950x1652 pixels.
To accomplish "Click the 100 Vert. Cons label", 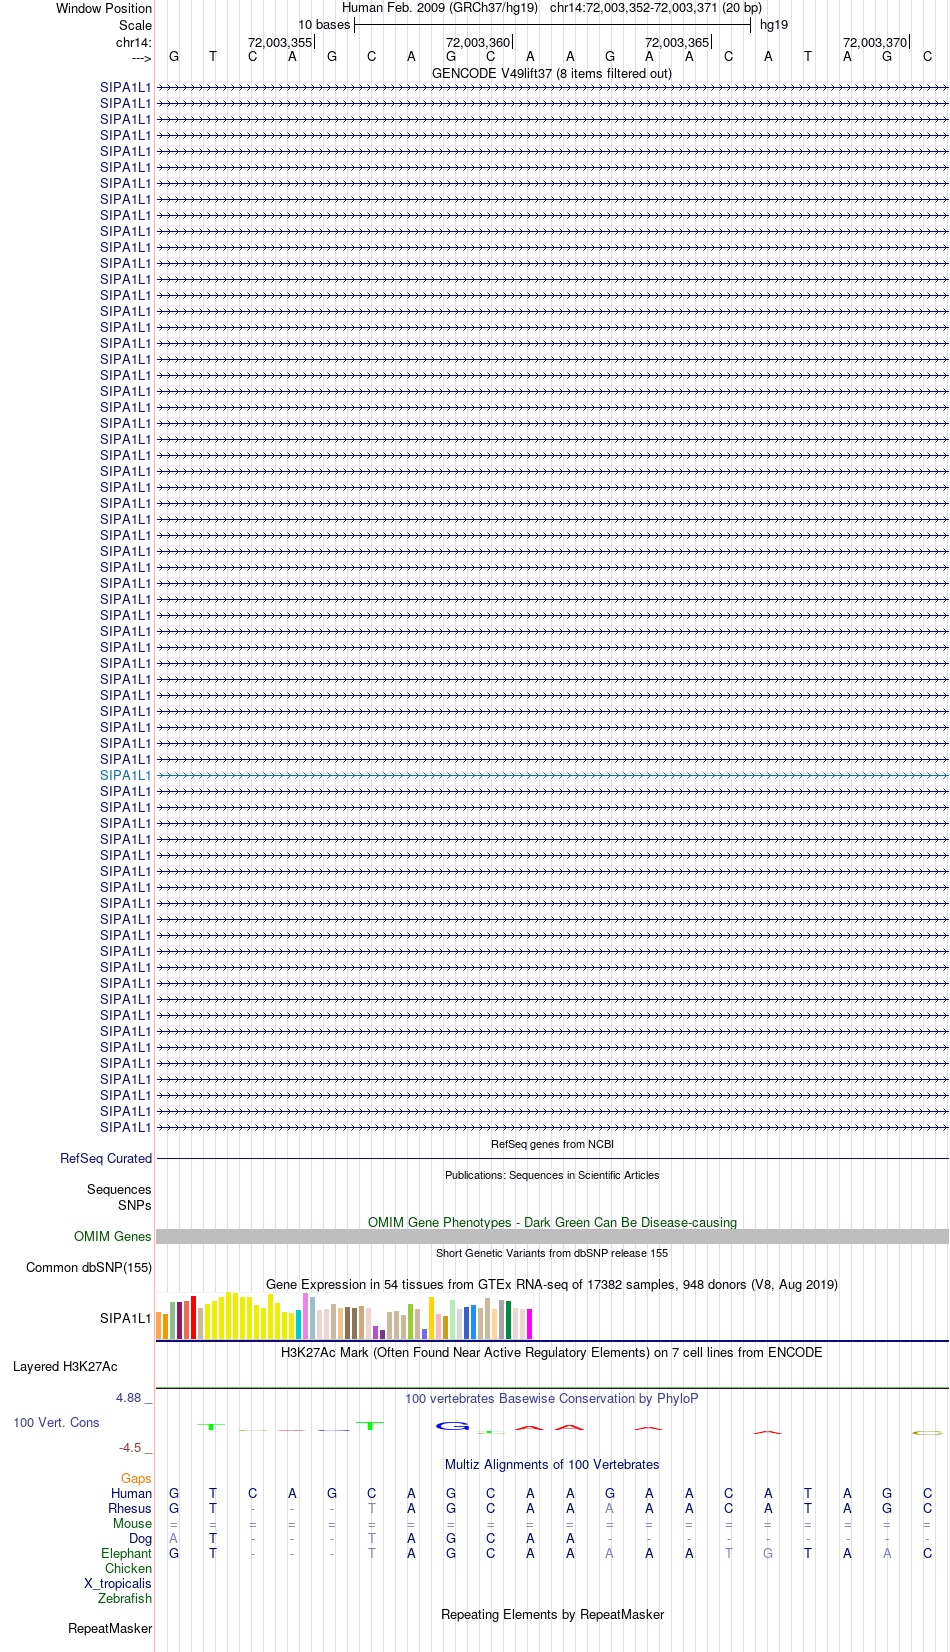I will [56, 1422].
